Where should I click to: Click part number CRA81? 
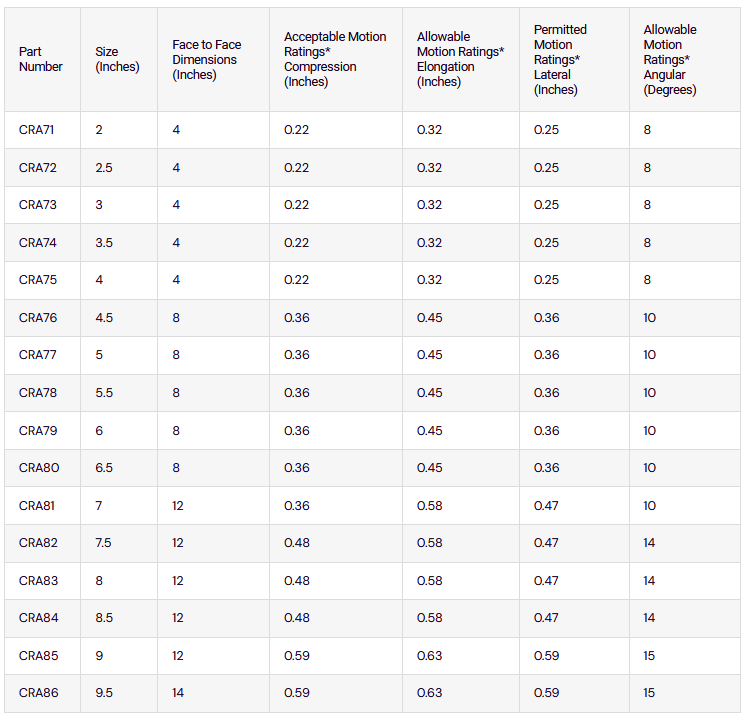tap(38, 506)
